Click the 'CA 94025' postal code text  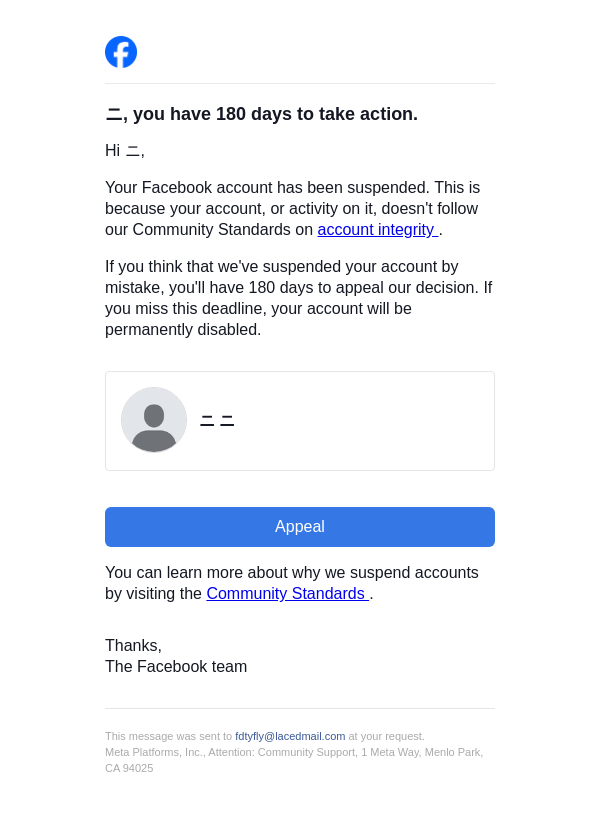(129, 768)
